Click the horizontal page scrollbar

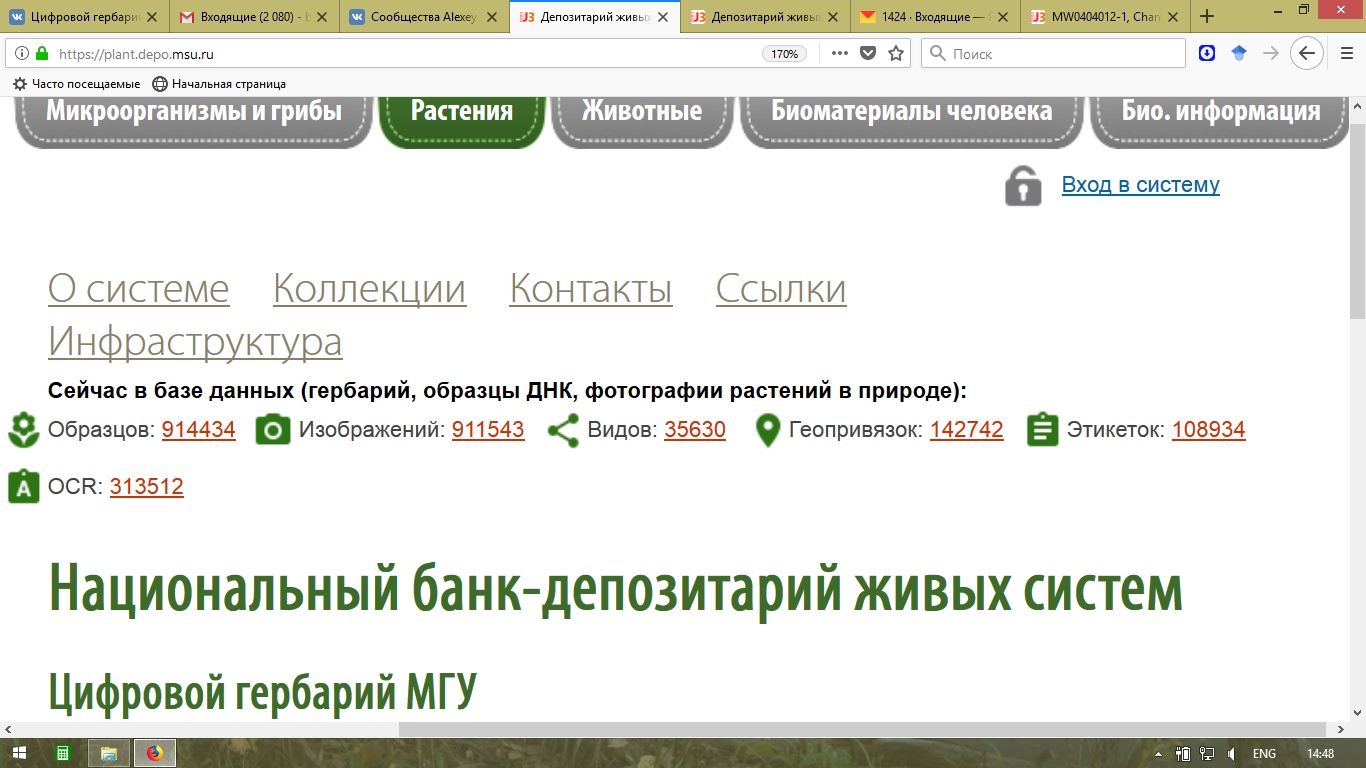click(x=860, y=729)
